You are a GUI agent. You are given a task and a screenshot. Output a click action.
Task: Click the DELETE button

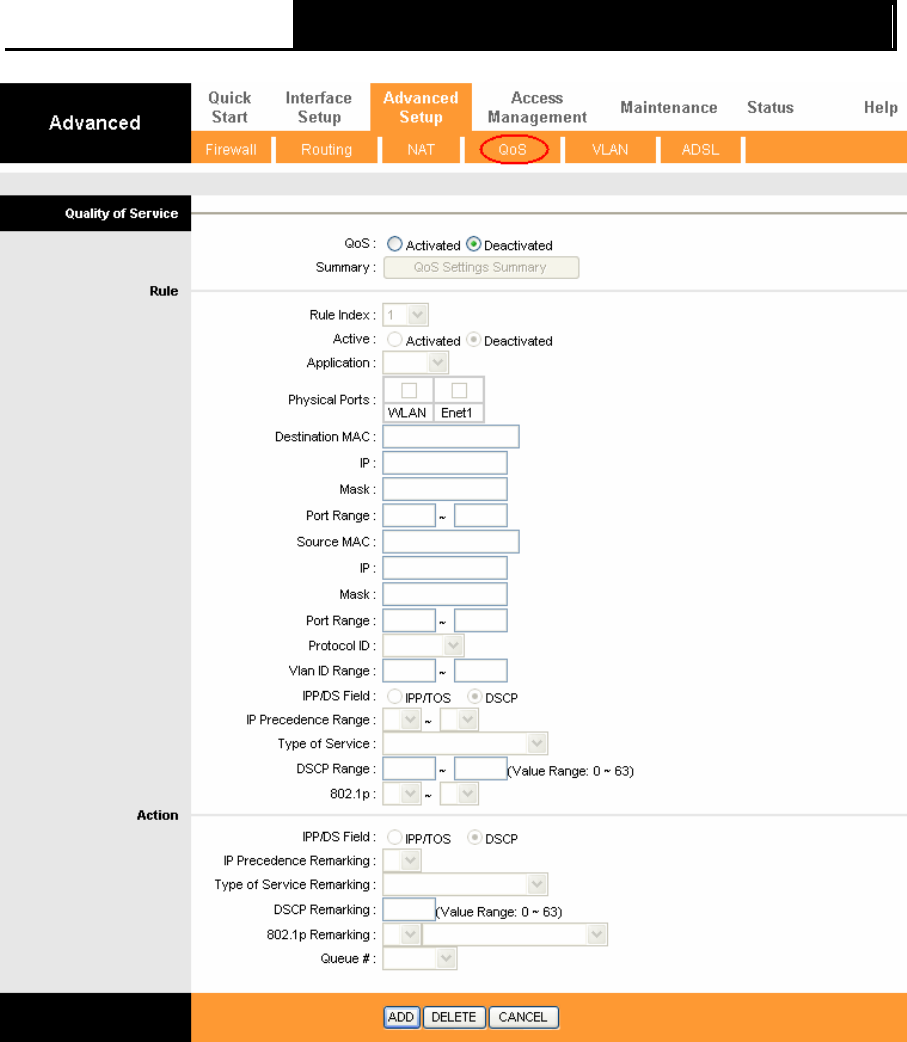454,1017
